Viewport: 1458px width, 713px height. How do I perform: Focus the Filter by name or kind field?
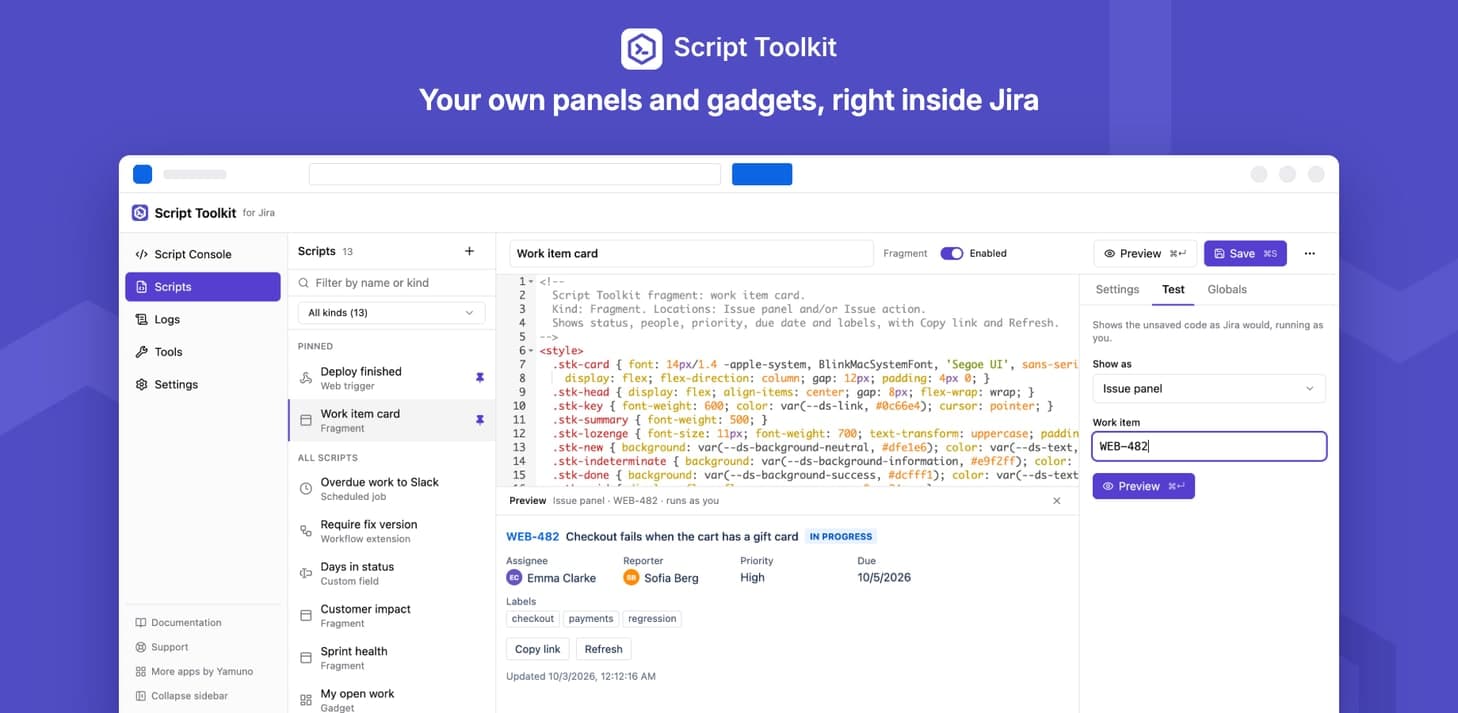392,283
